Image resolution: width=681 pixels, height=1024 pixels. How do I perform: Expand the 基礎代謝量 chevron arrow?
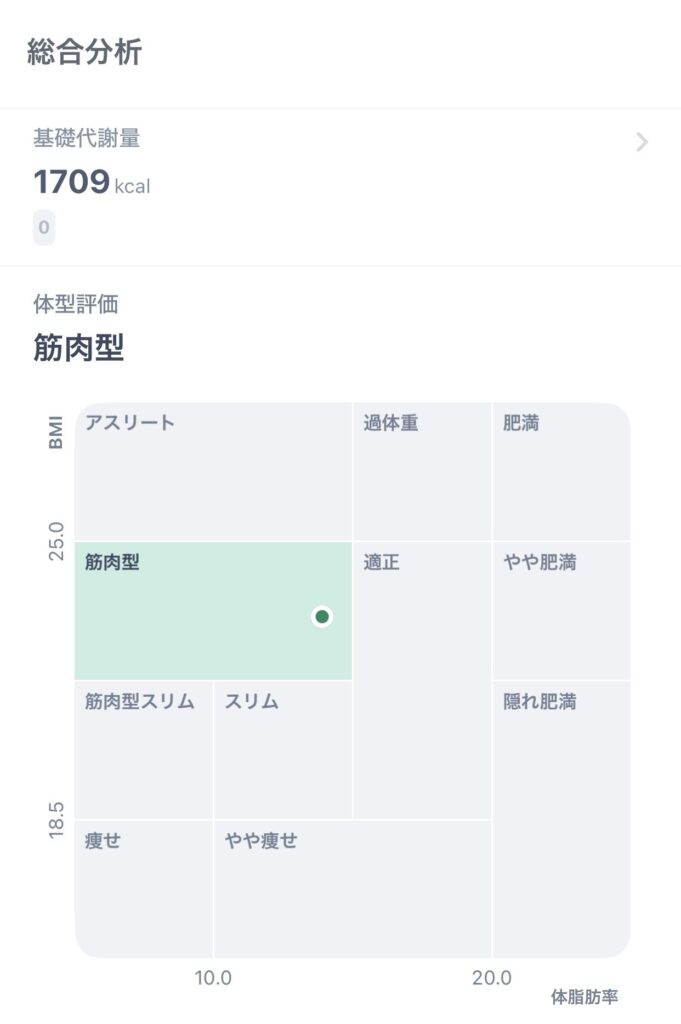(642, 142)
